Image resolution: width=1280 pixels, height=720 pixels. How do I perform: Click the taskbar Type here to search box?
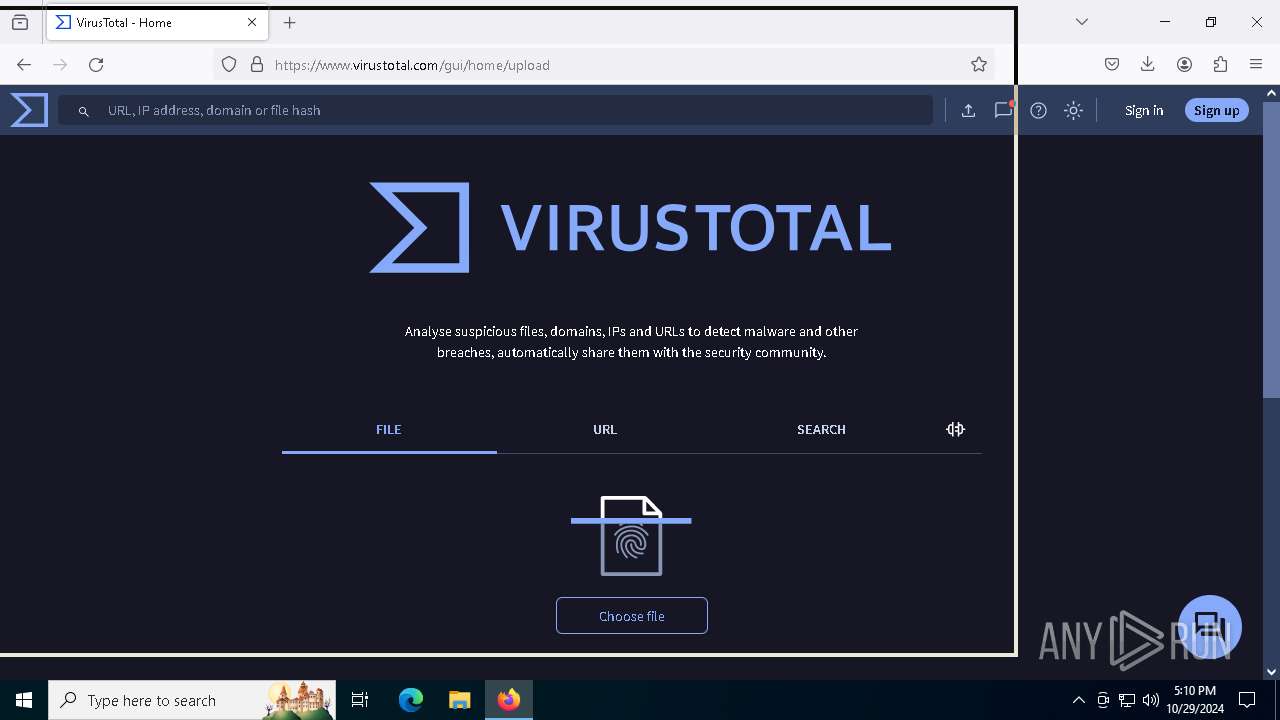click(x=192, y=700)
